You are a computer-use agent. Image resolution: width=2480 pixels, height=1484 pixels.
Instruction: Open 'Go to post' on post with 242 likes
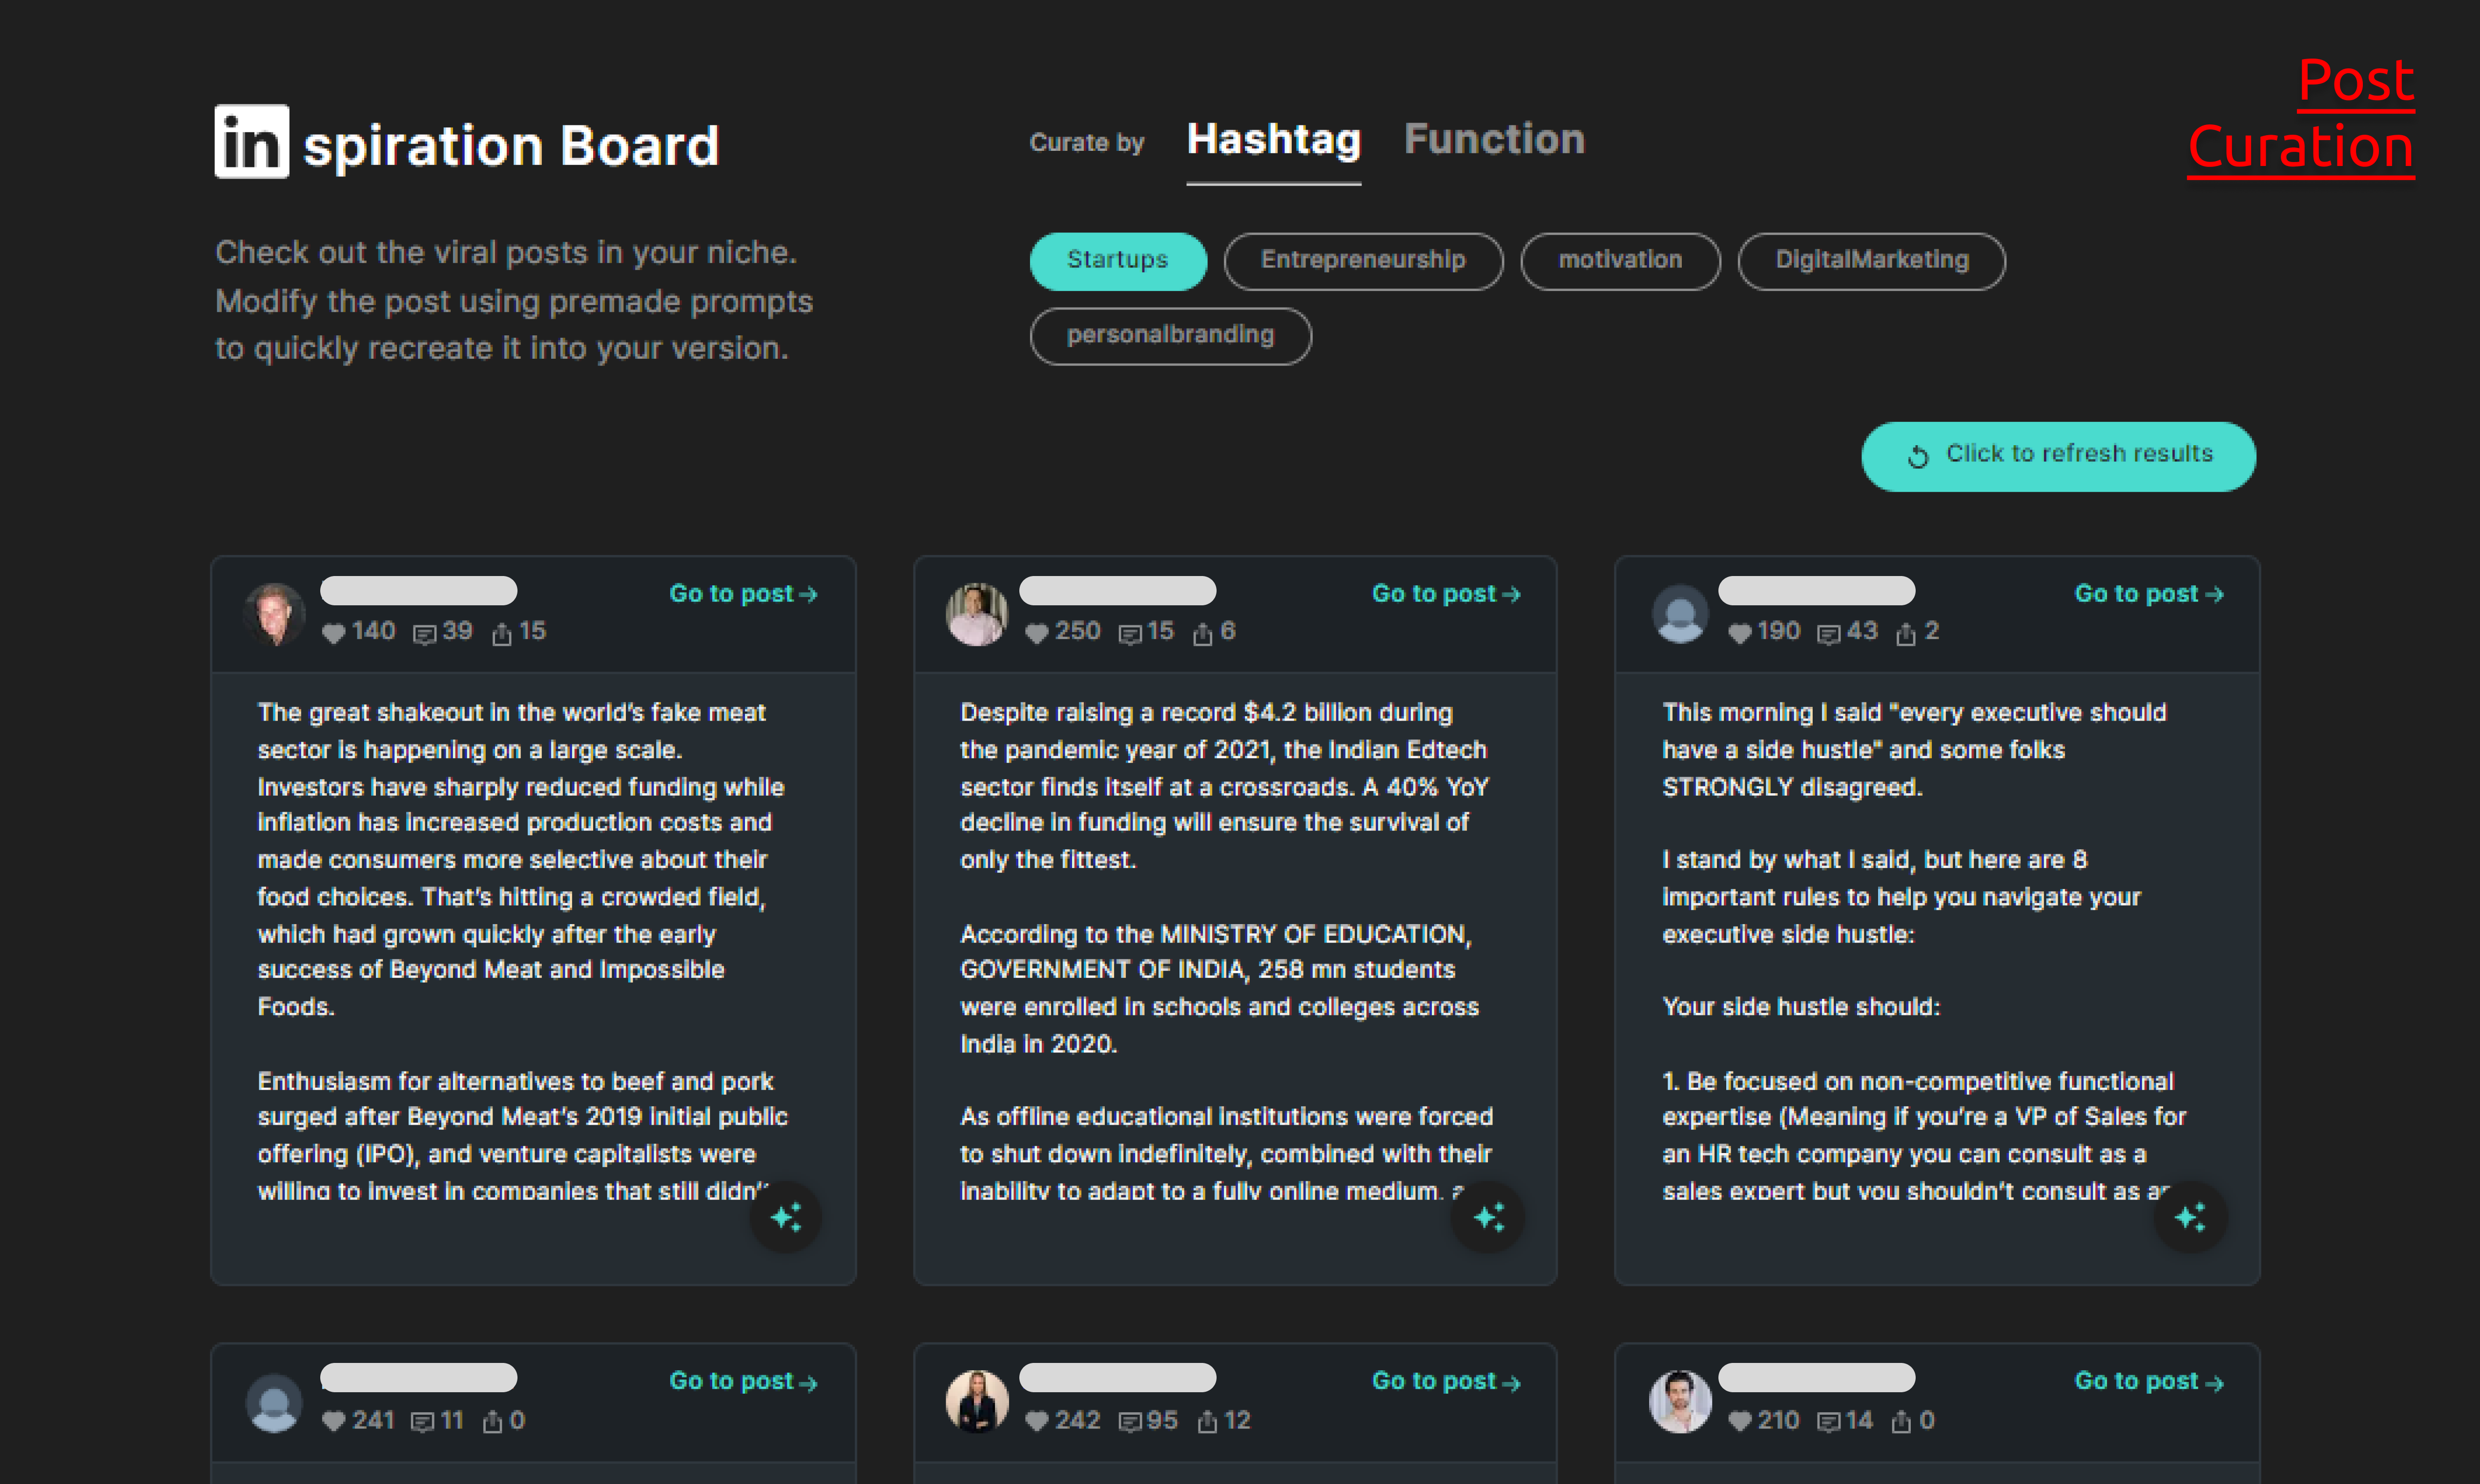[x=1446, y=1382]
